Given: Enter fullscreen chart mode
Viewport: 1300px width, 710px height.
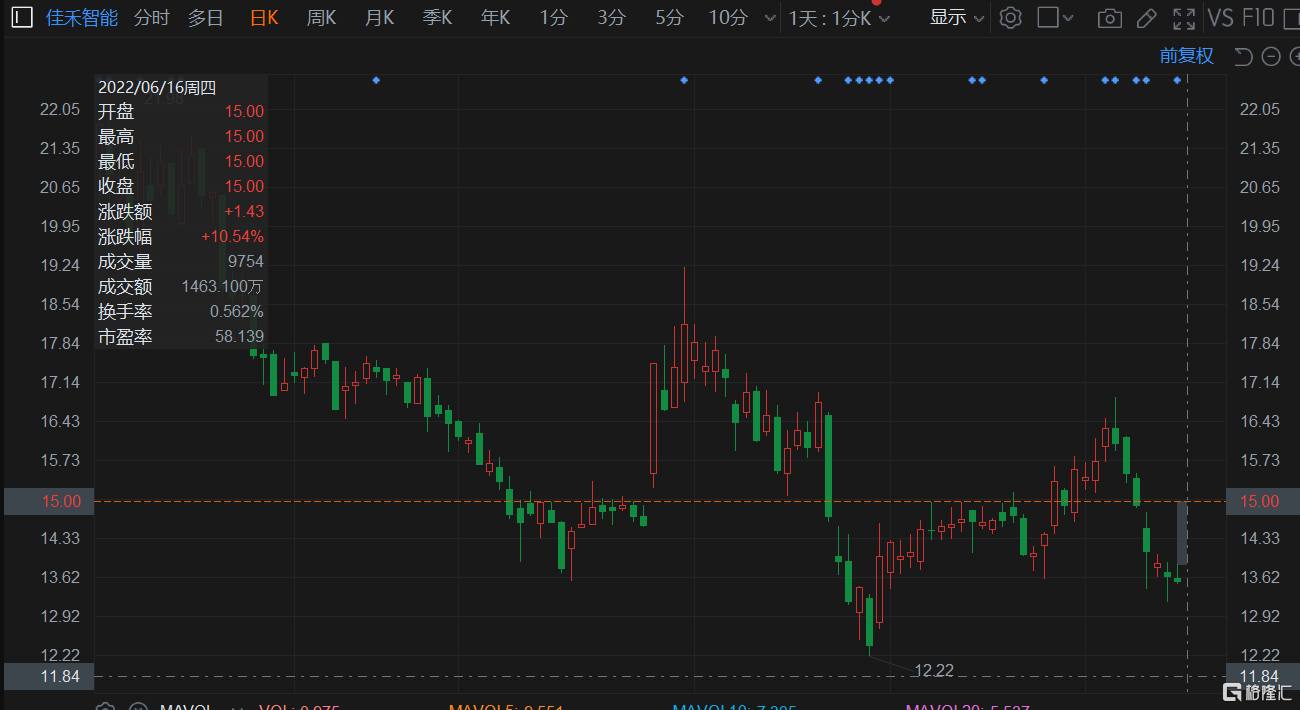Looking at the screenshot, I should [x=1184, y=18].
